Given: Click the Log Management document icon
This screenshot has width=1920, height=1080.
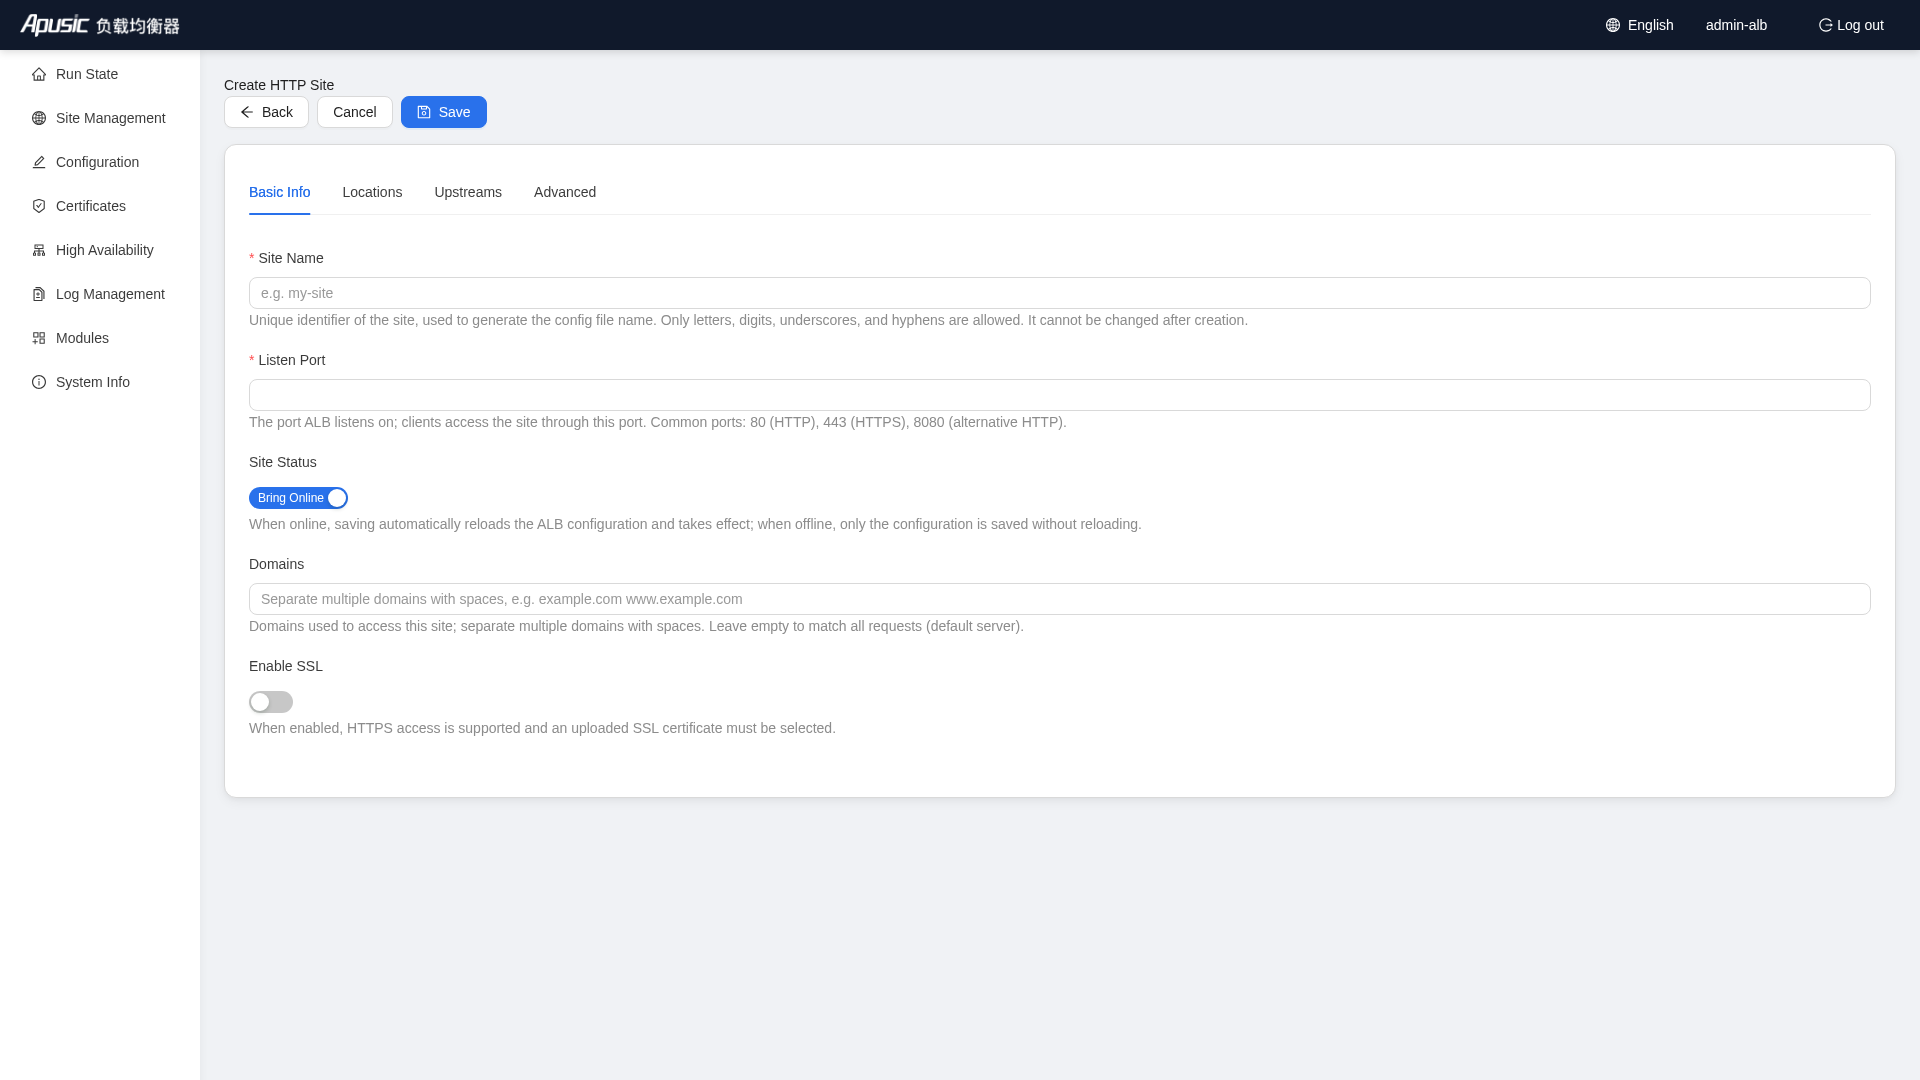Looking at the screenshot, I should (39, 294).
